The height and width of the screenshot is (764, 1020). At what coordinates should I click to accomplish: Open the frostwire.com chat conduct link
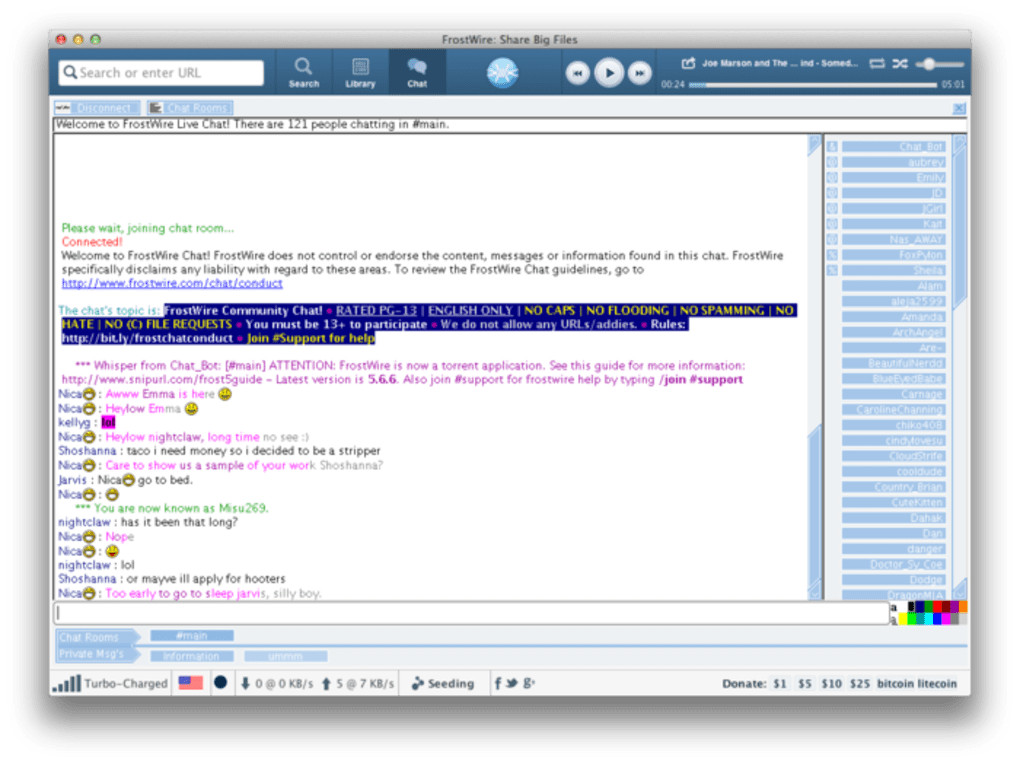[172, 283]
